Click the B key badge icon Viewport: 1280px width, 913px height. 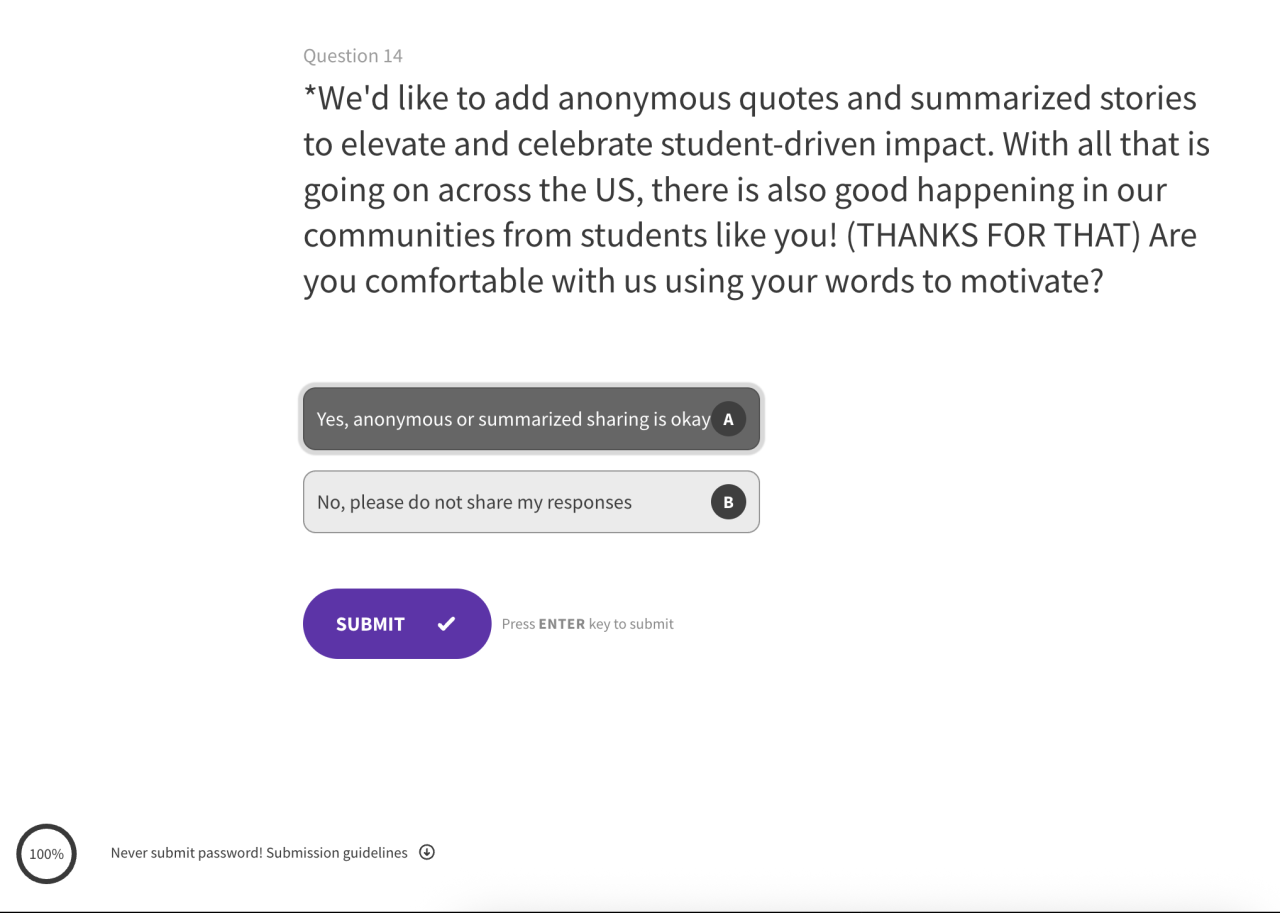[728, 502]
